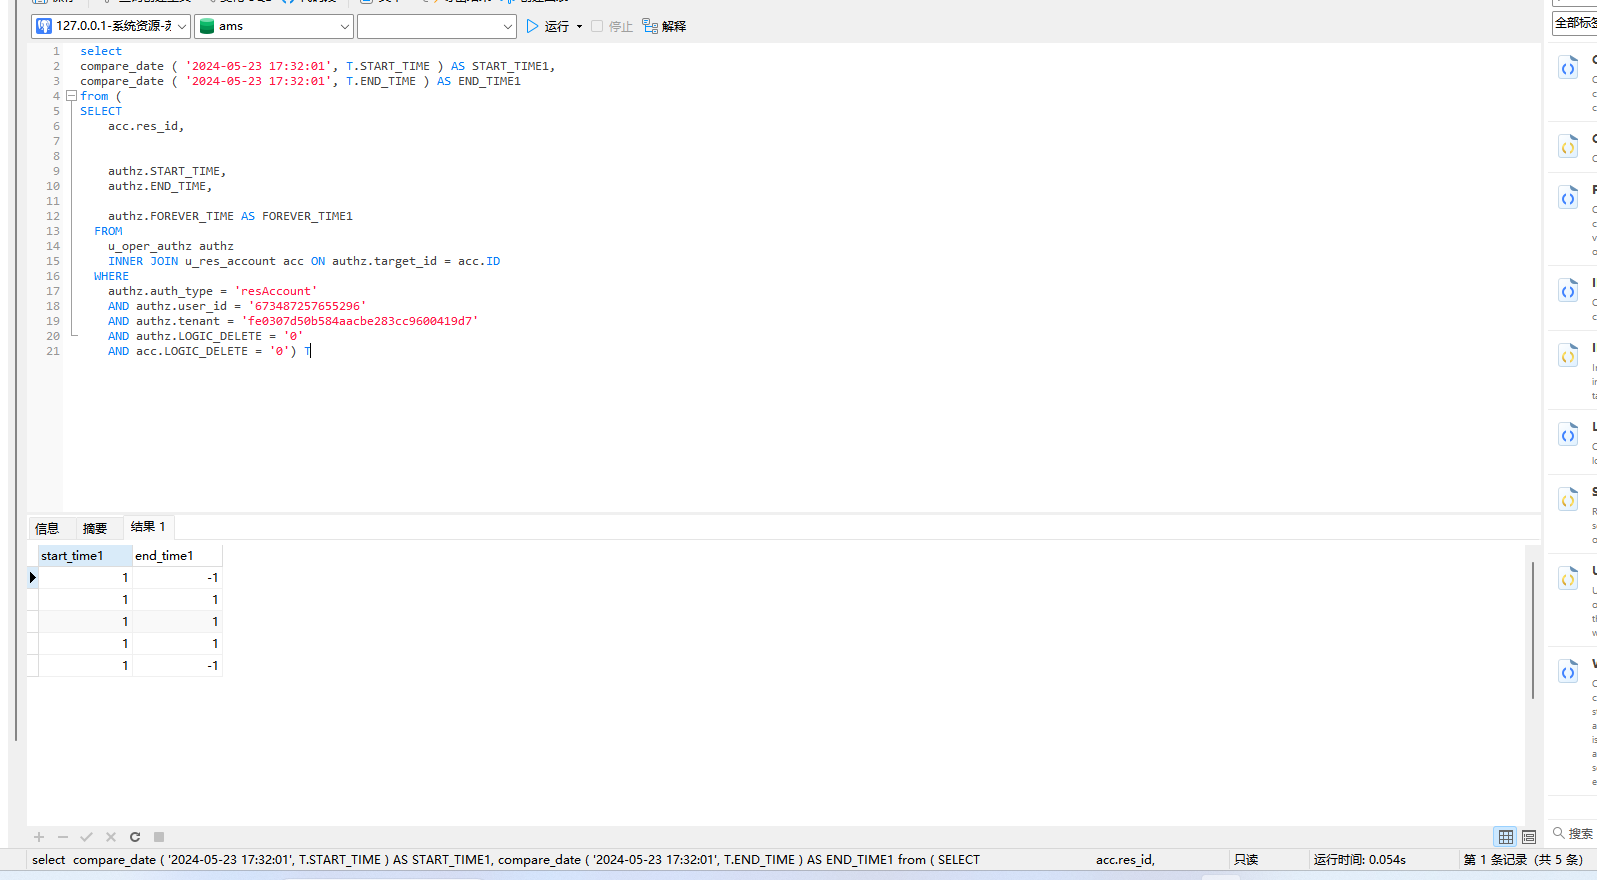Click the WHERE keyword on line 16
This screenshot has height=880, width=1597.
[x=111, y=276]
